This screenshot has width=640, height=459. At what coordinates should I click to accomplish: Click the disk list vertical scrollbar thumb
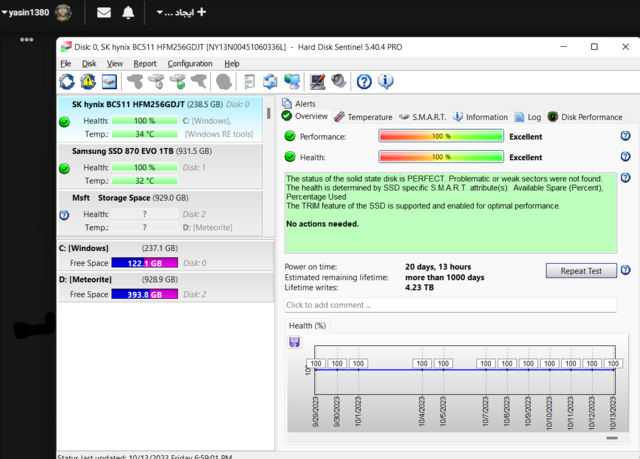[269, 113]
